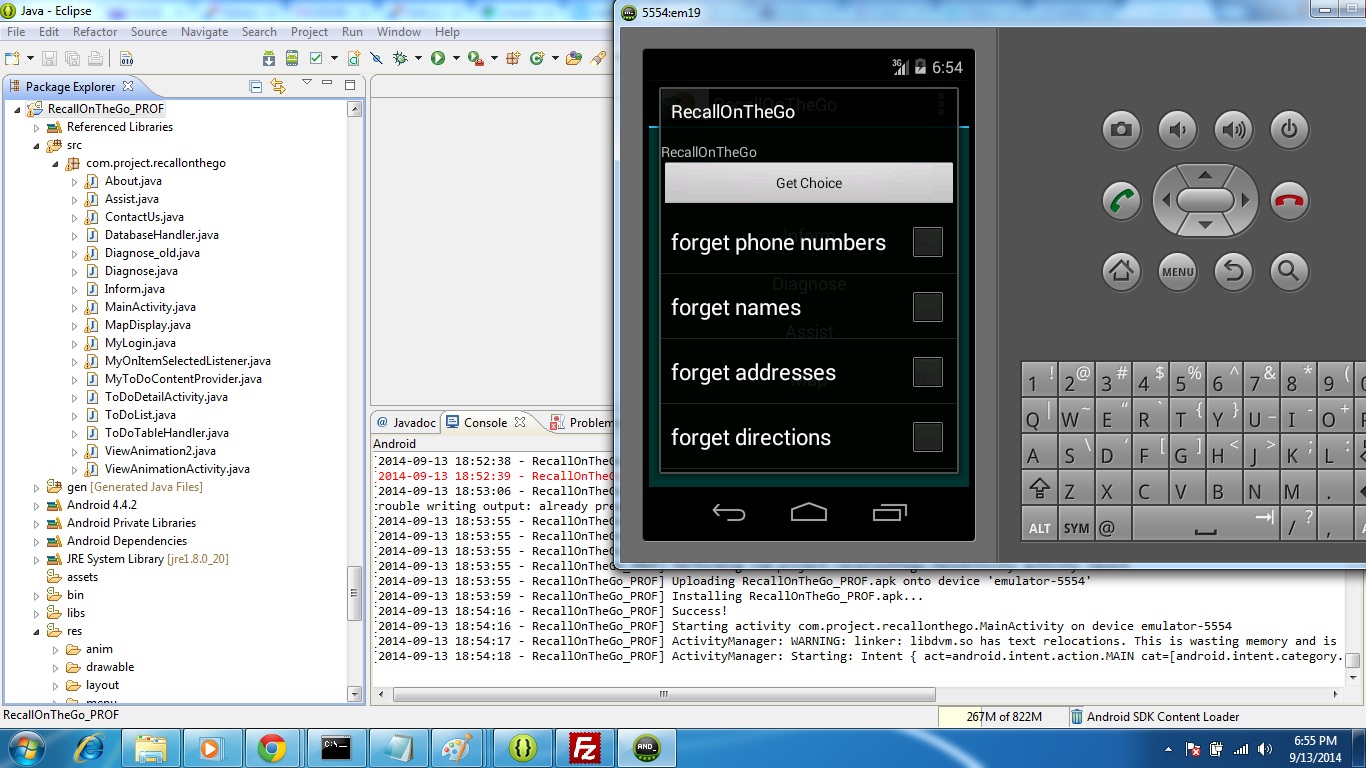The height and width of the screenshot is (768, 1366).
Task: Collapse the src folder node
Action: click(x=37, y=146)
